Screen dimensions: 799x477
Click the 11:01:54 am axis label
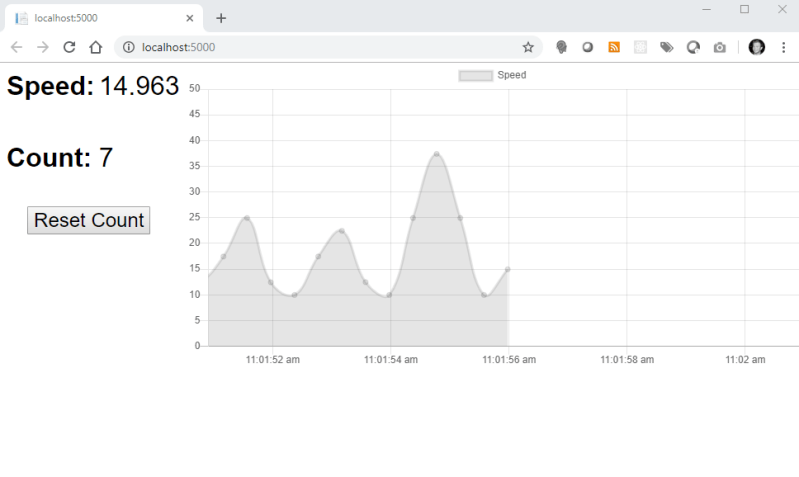[391, 360]
